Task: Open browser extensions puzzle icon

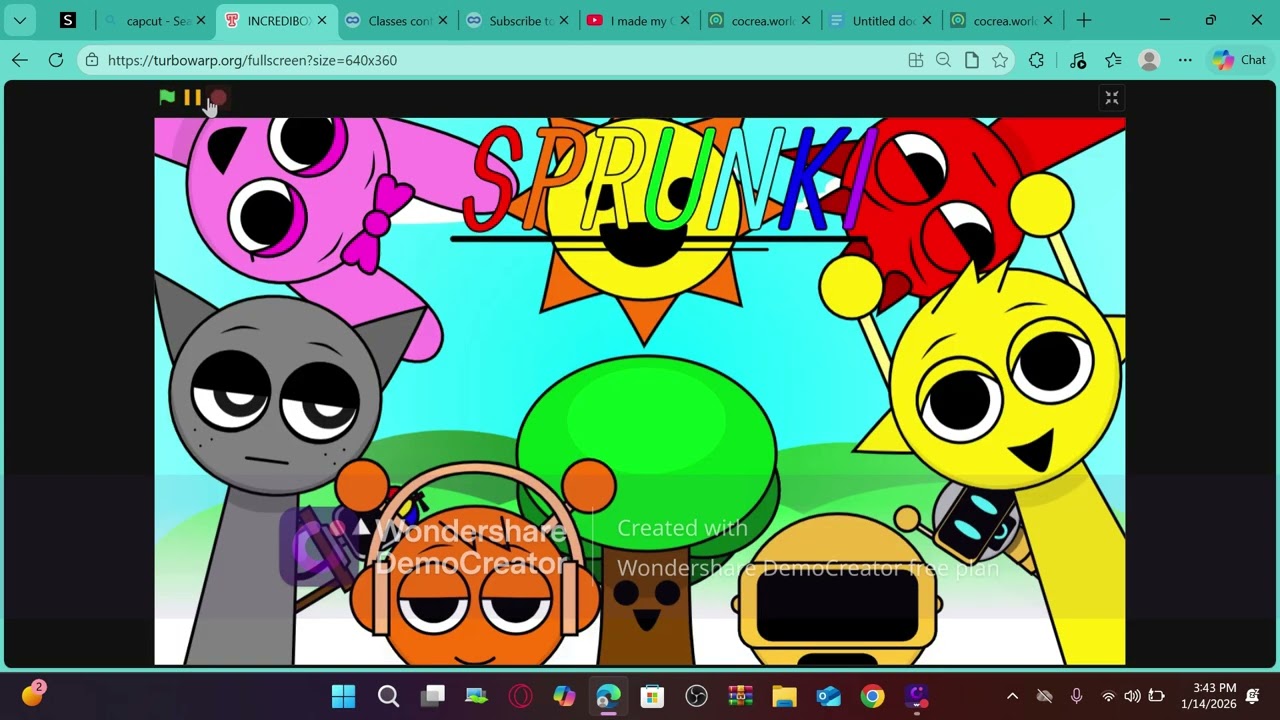Action: coord(1036,60)
